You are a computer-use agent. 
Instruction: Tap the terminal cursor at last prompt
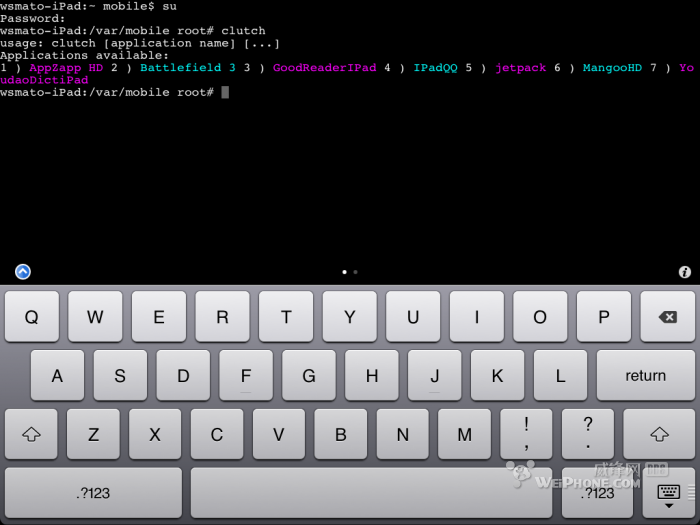pyautogui.click(x=225, y=92)
